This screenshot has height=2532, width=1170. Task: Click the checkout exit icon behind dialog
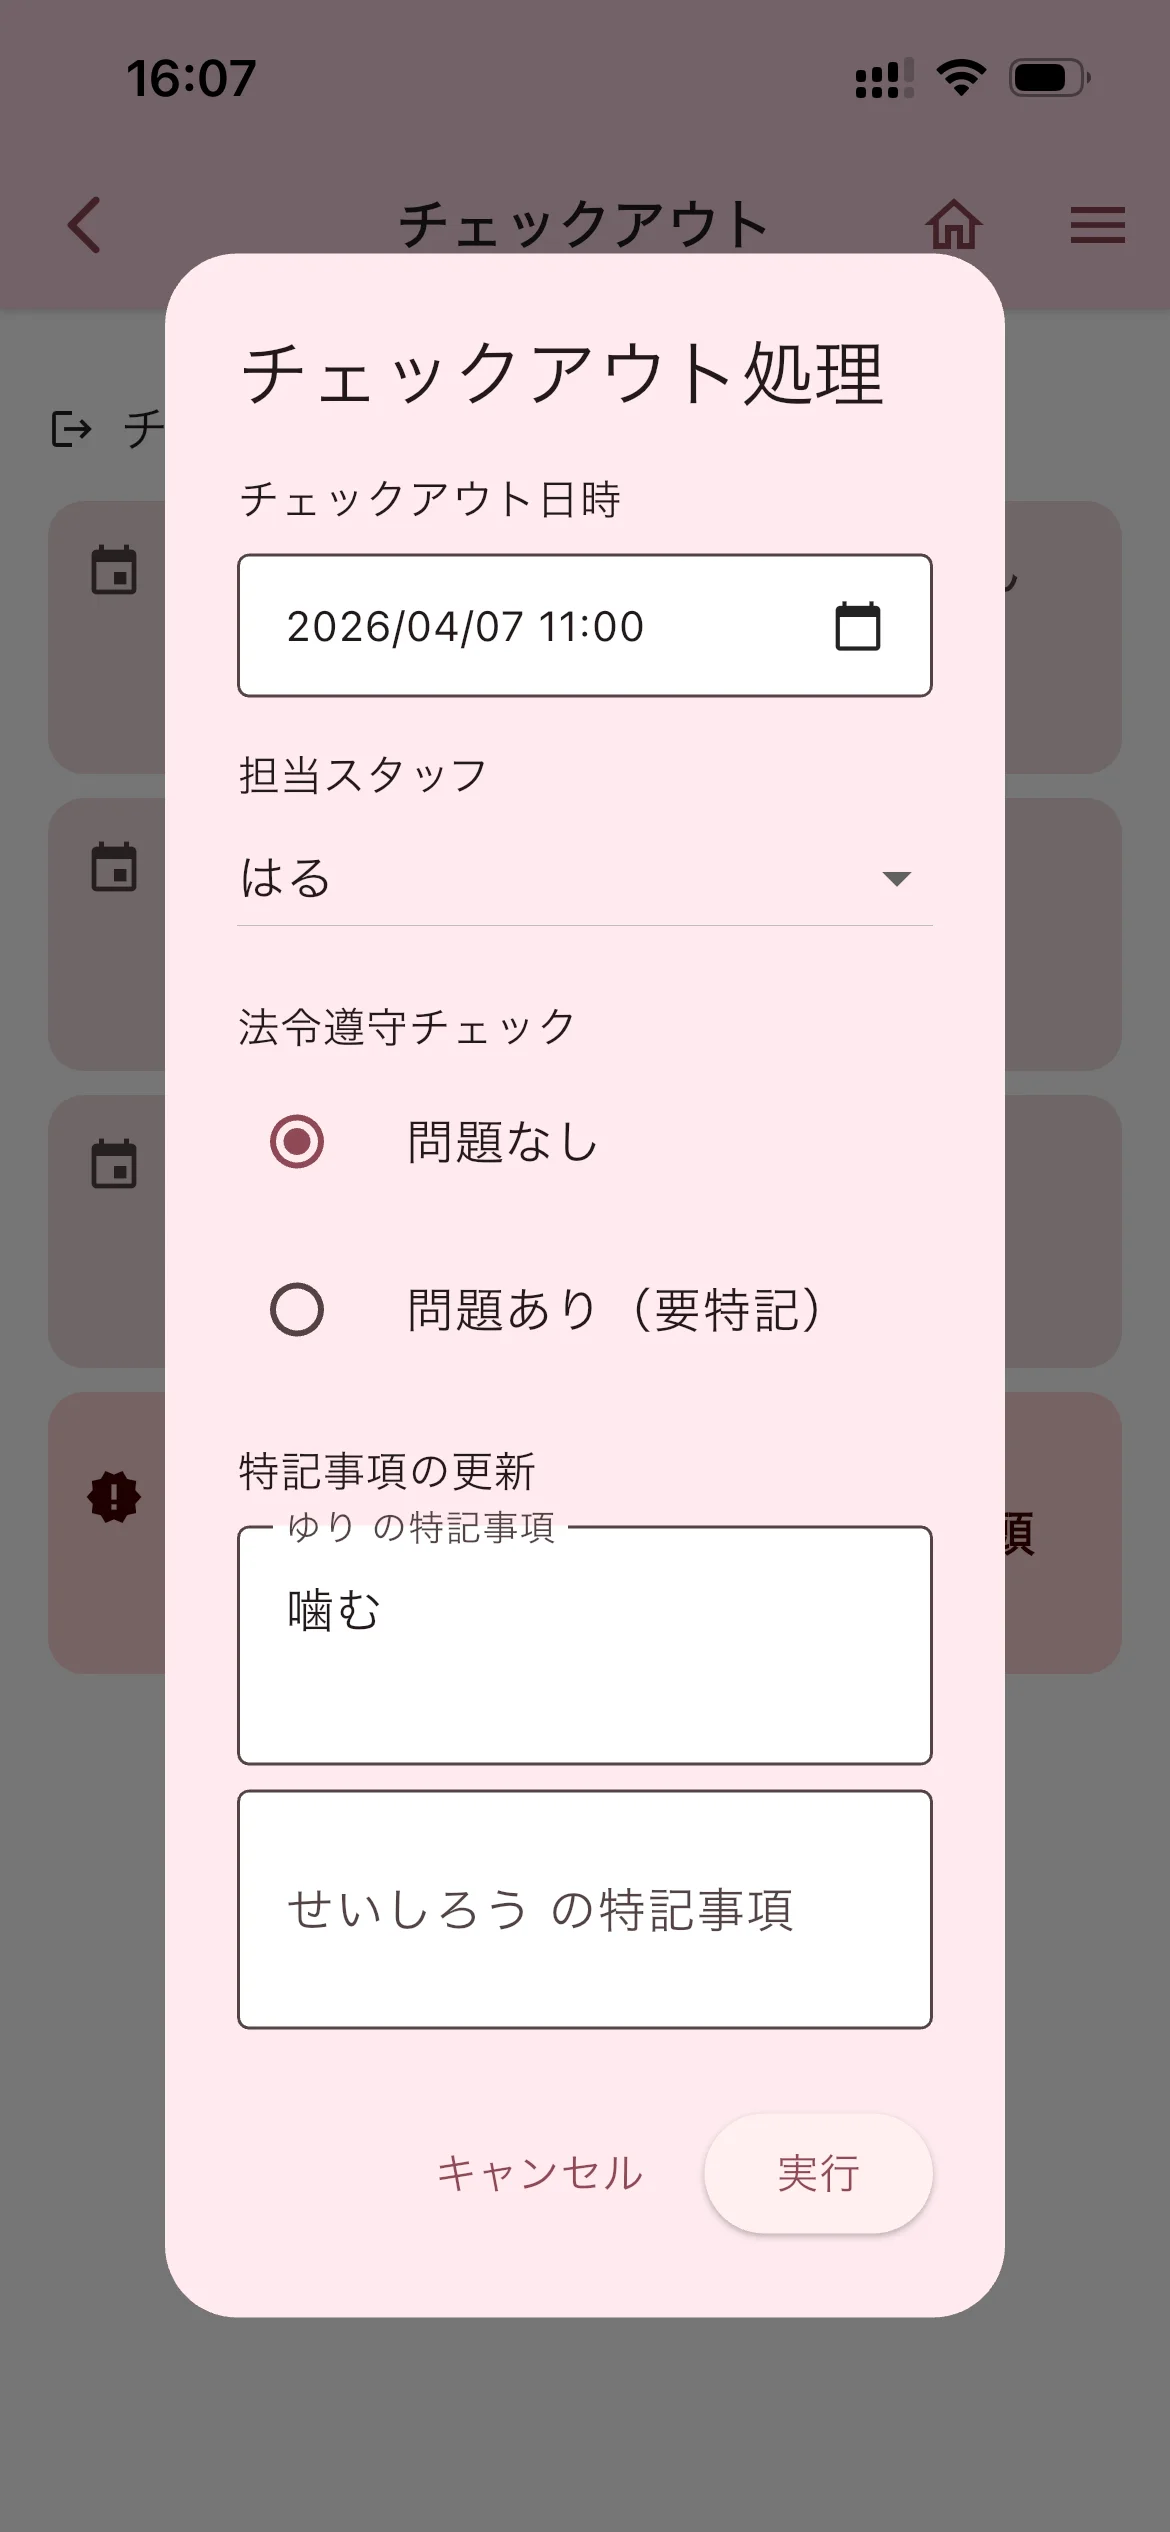pos(72,430)
